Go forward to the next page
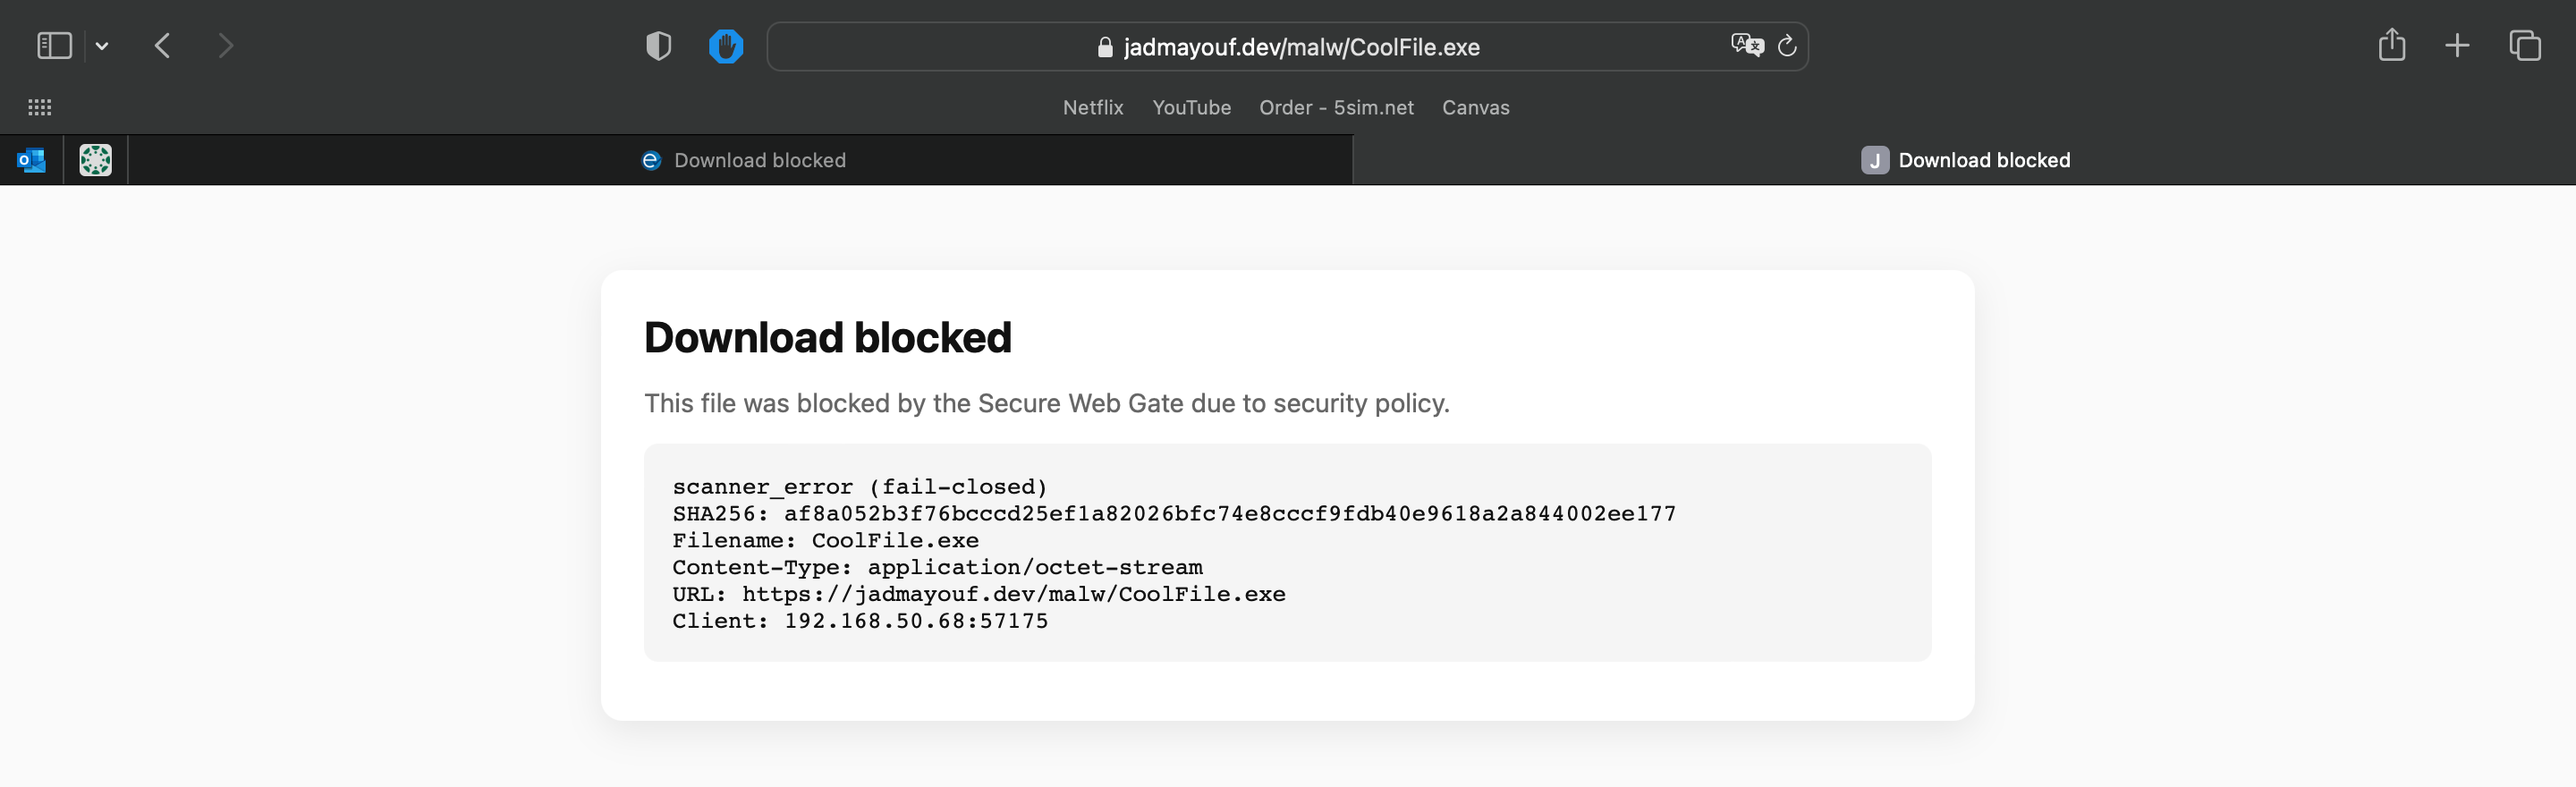The height and width of the screenshot is (787, 2576). click(x=226, y=46)
